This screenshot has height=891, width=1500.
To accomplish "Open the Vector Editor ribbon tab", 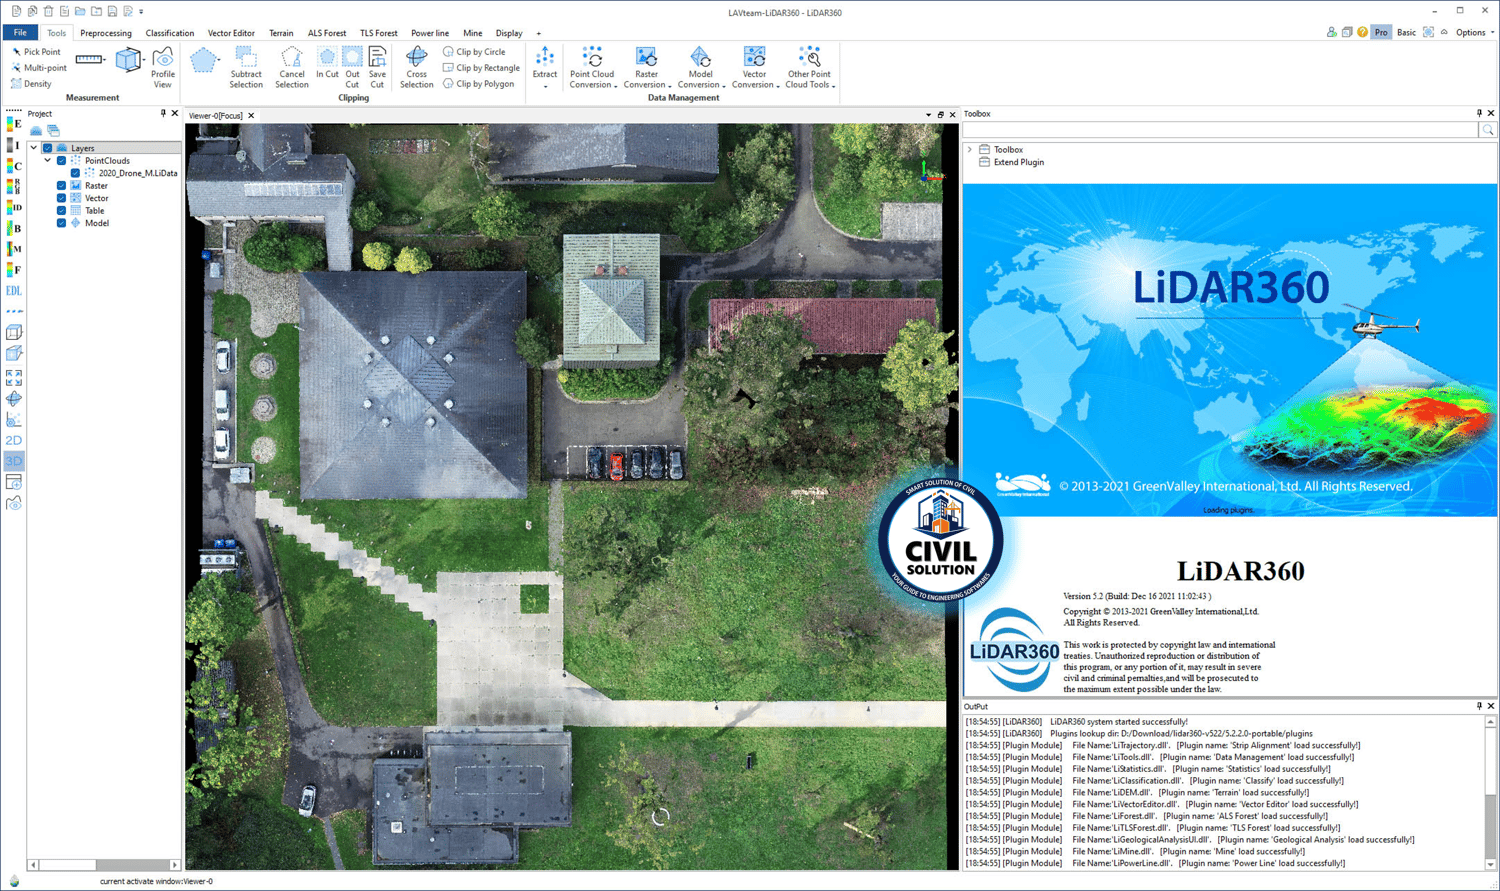I will (x=231, y=33).
